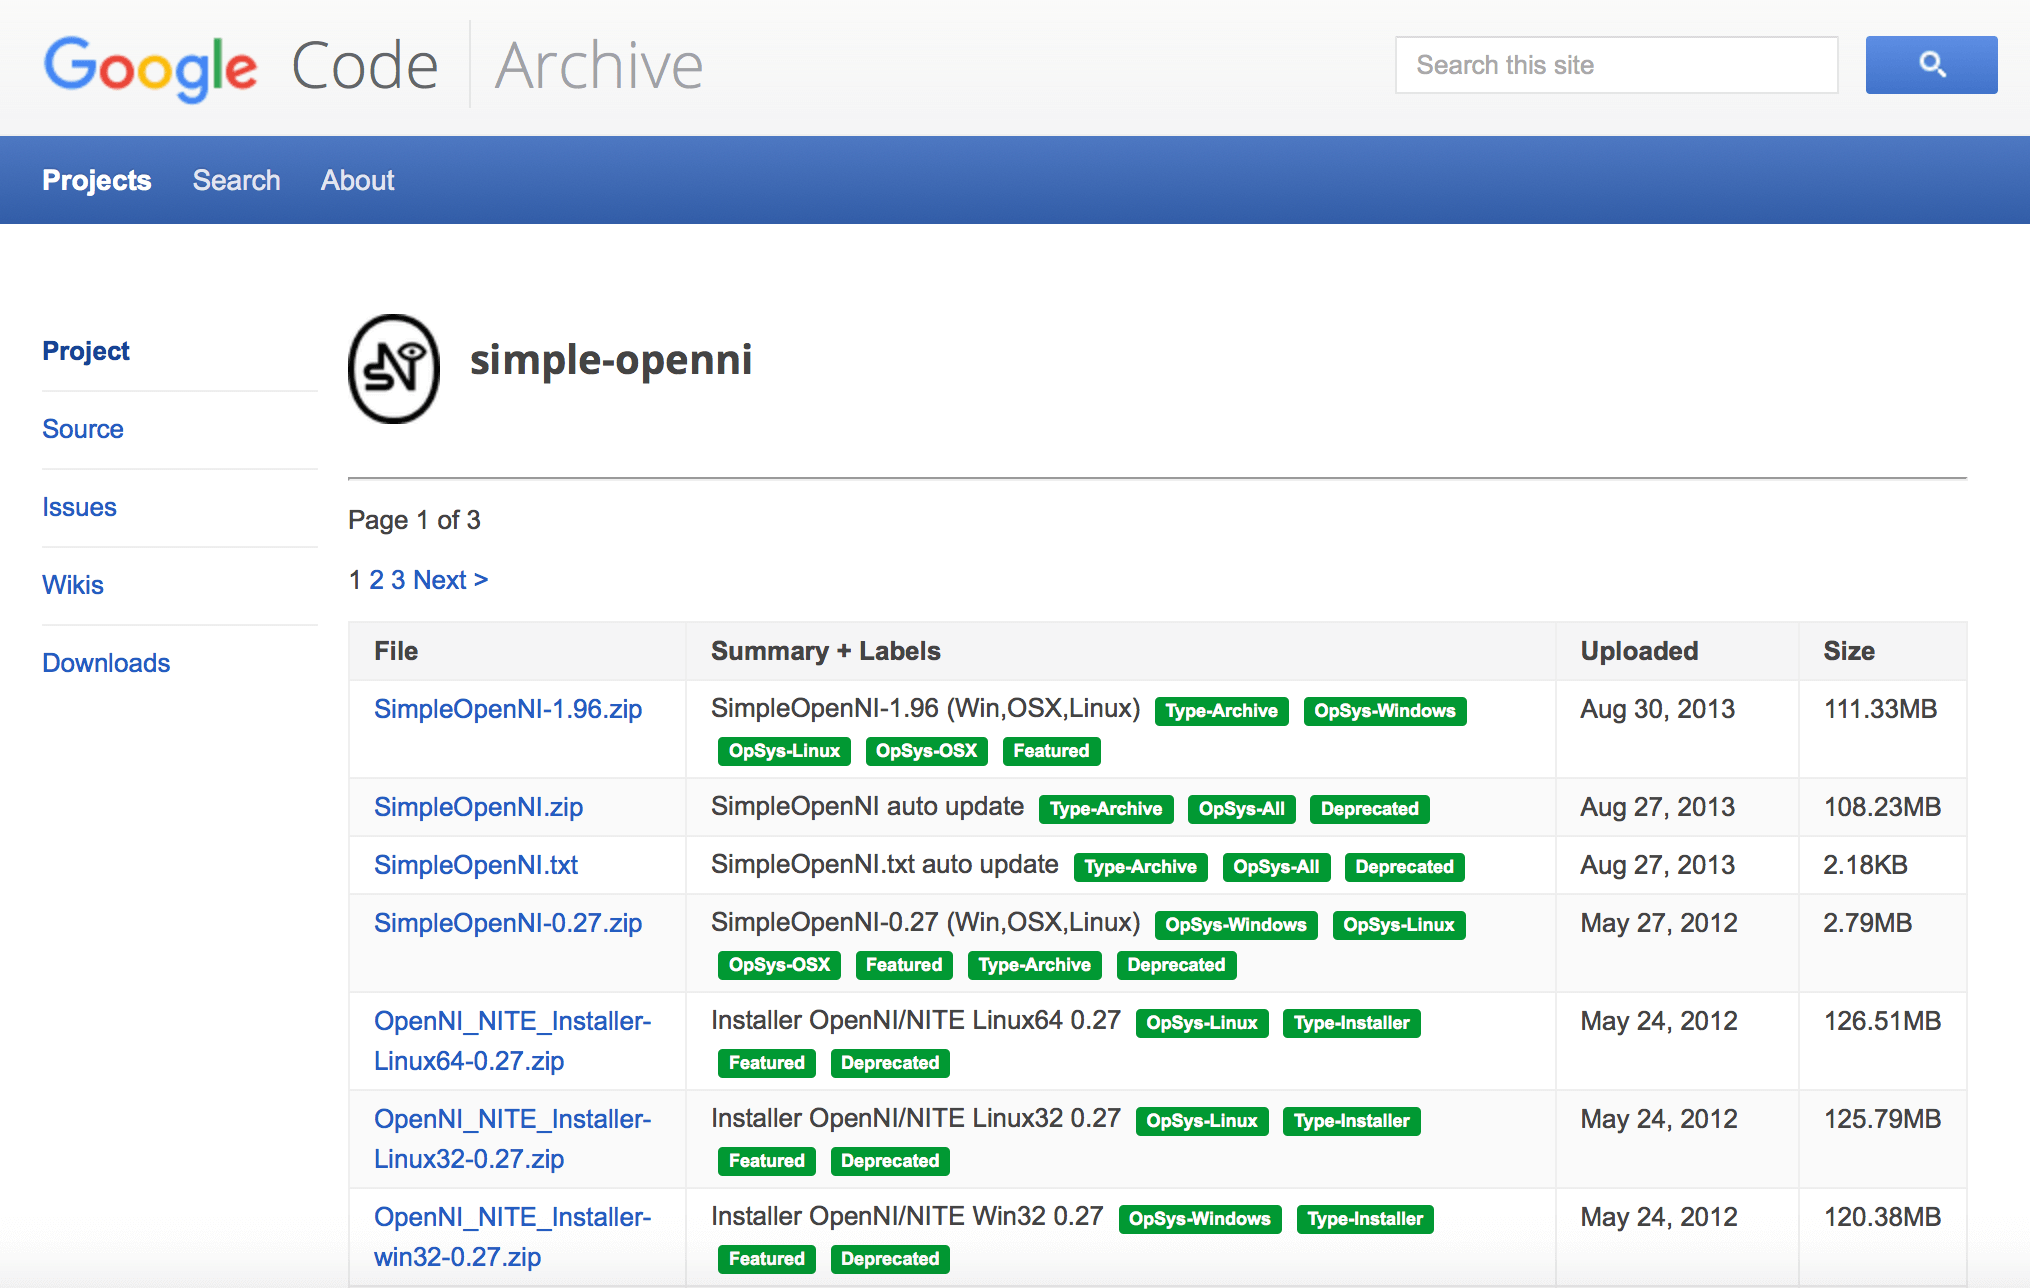2030x1288 pixels.
Task: Download OpenNI_NITE_Installer-Linux32-0.27.zip
Action: click(512, 1139)
